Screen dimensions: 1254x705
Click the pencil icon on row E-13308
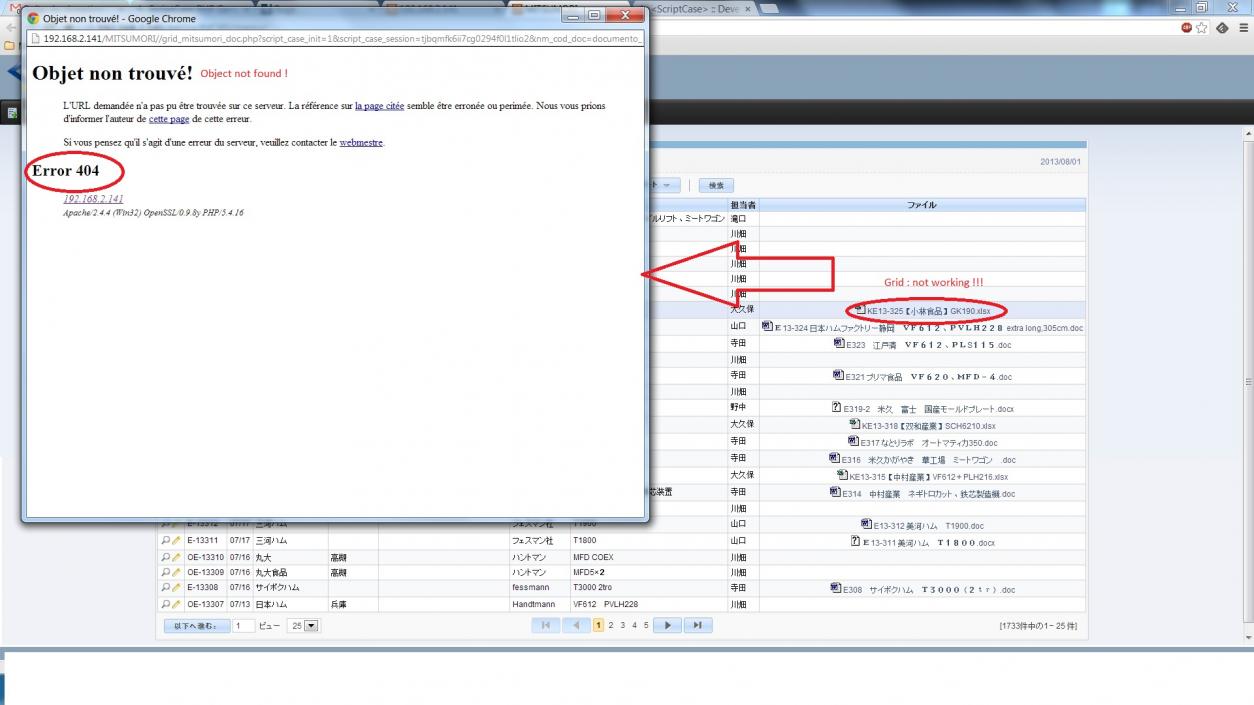[x=177, y=589]
